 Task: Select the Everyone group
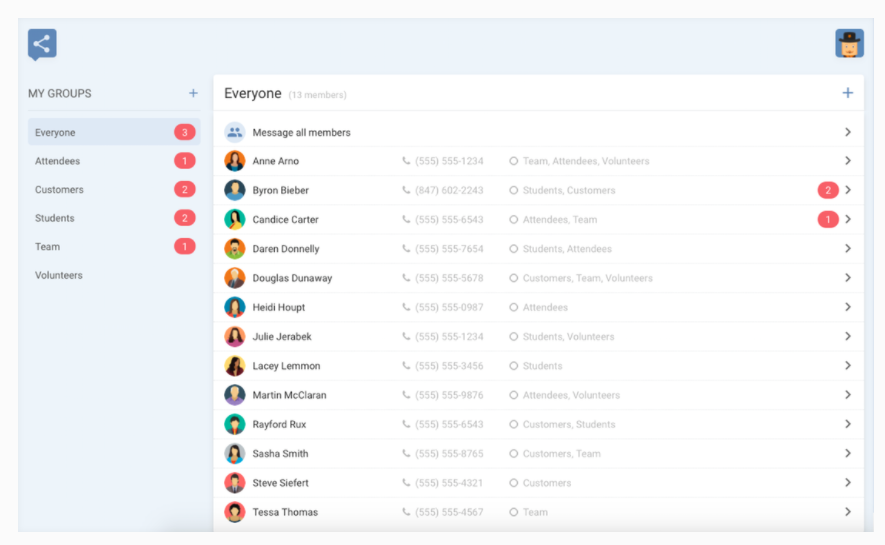tap(114, 132)
